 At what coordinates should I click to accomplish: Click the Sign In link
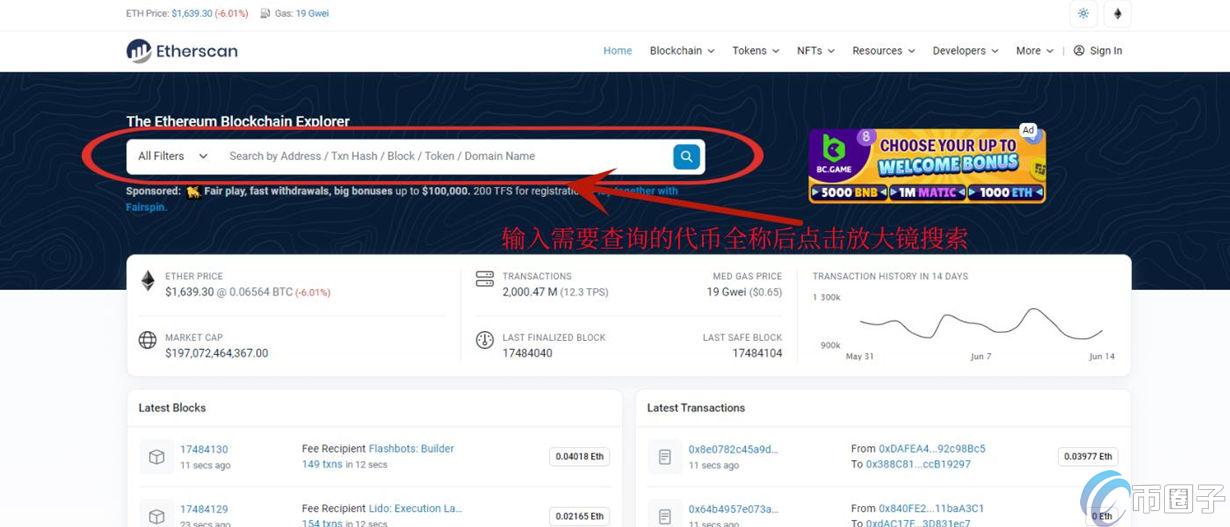click(x=1106, y=51)
